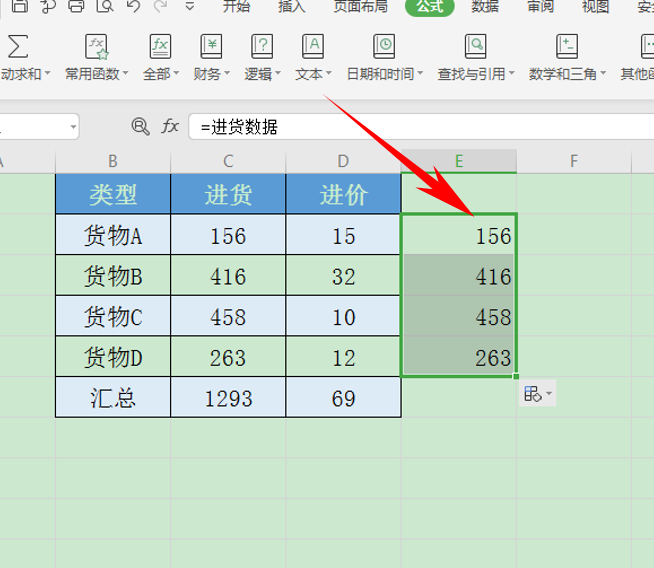Select cell with 10 in 进价 column
Image resolution: width=654 pixels, height=568 pixels.
point(343,316)
